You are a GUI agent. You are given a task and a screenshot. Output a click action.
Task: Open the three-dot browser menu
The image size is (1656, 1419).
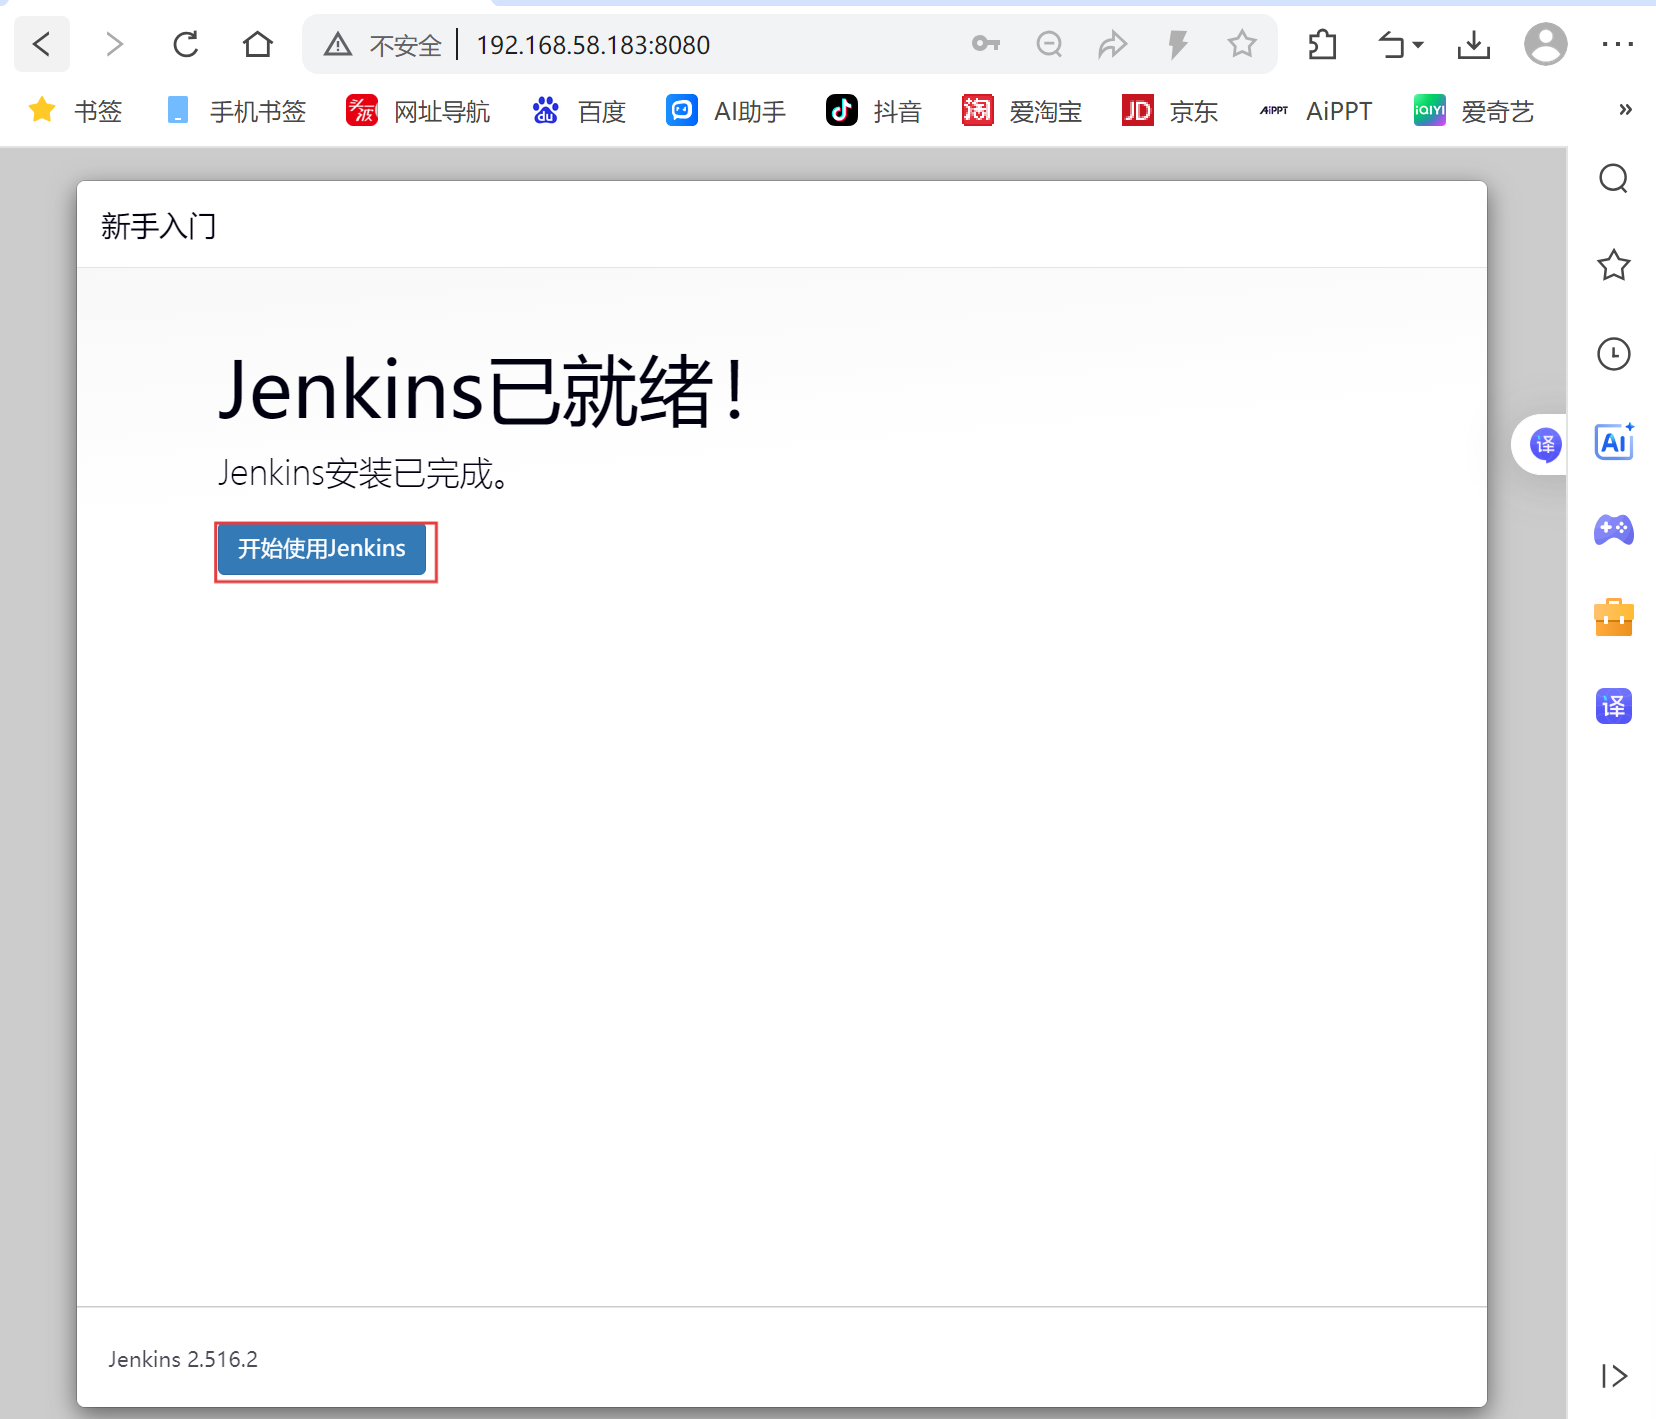(1618, 44)
